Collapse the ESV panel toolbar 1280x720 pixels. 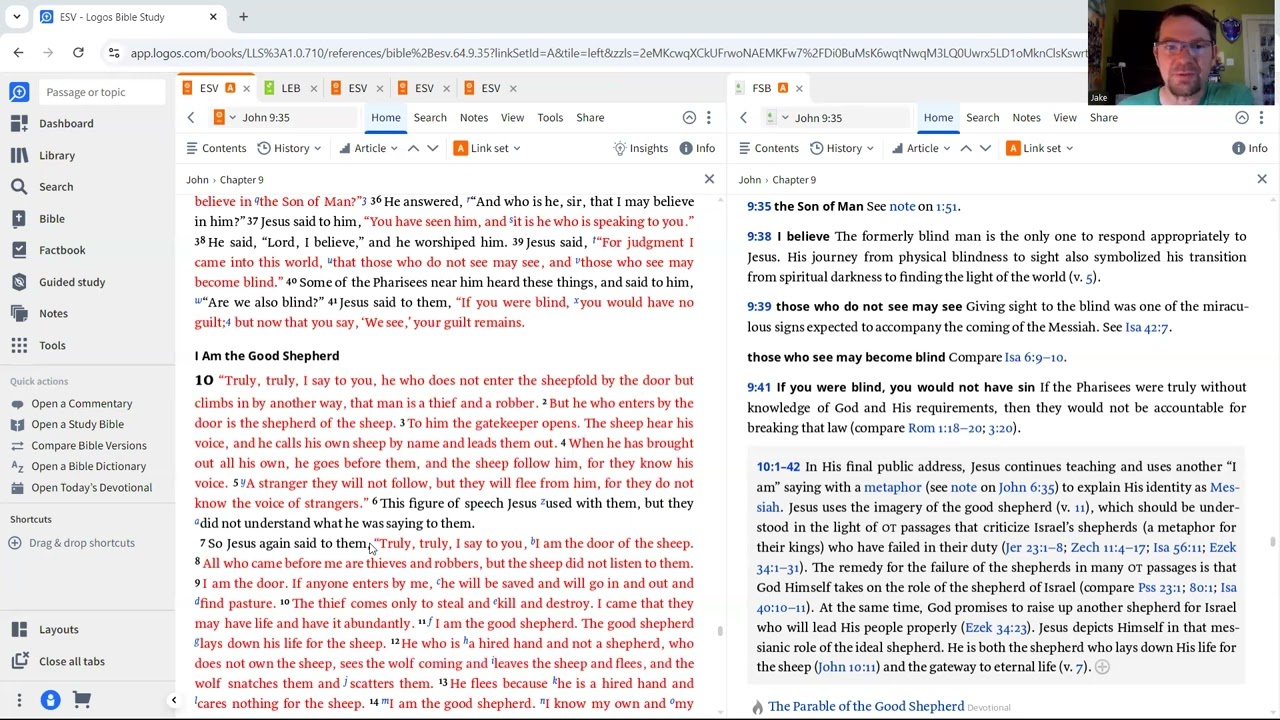689,118
